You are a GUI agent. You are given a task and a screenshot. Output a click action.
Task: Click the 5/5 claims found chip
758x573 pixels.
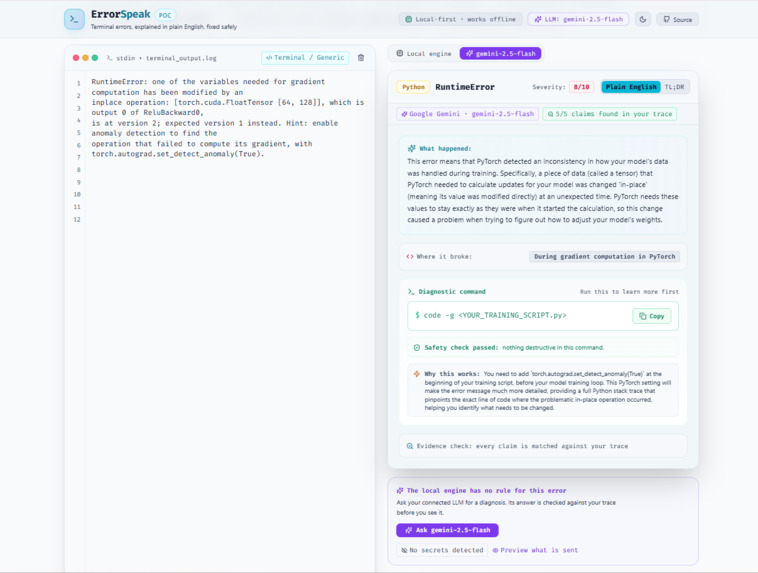pyautogui.click(x=610, y=114)
